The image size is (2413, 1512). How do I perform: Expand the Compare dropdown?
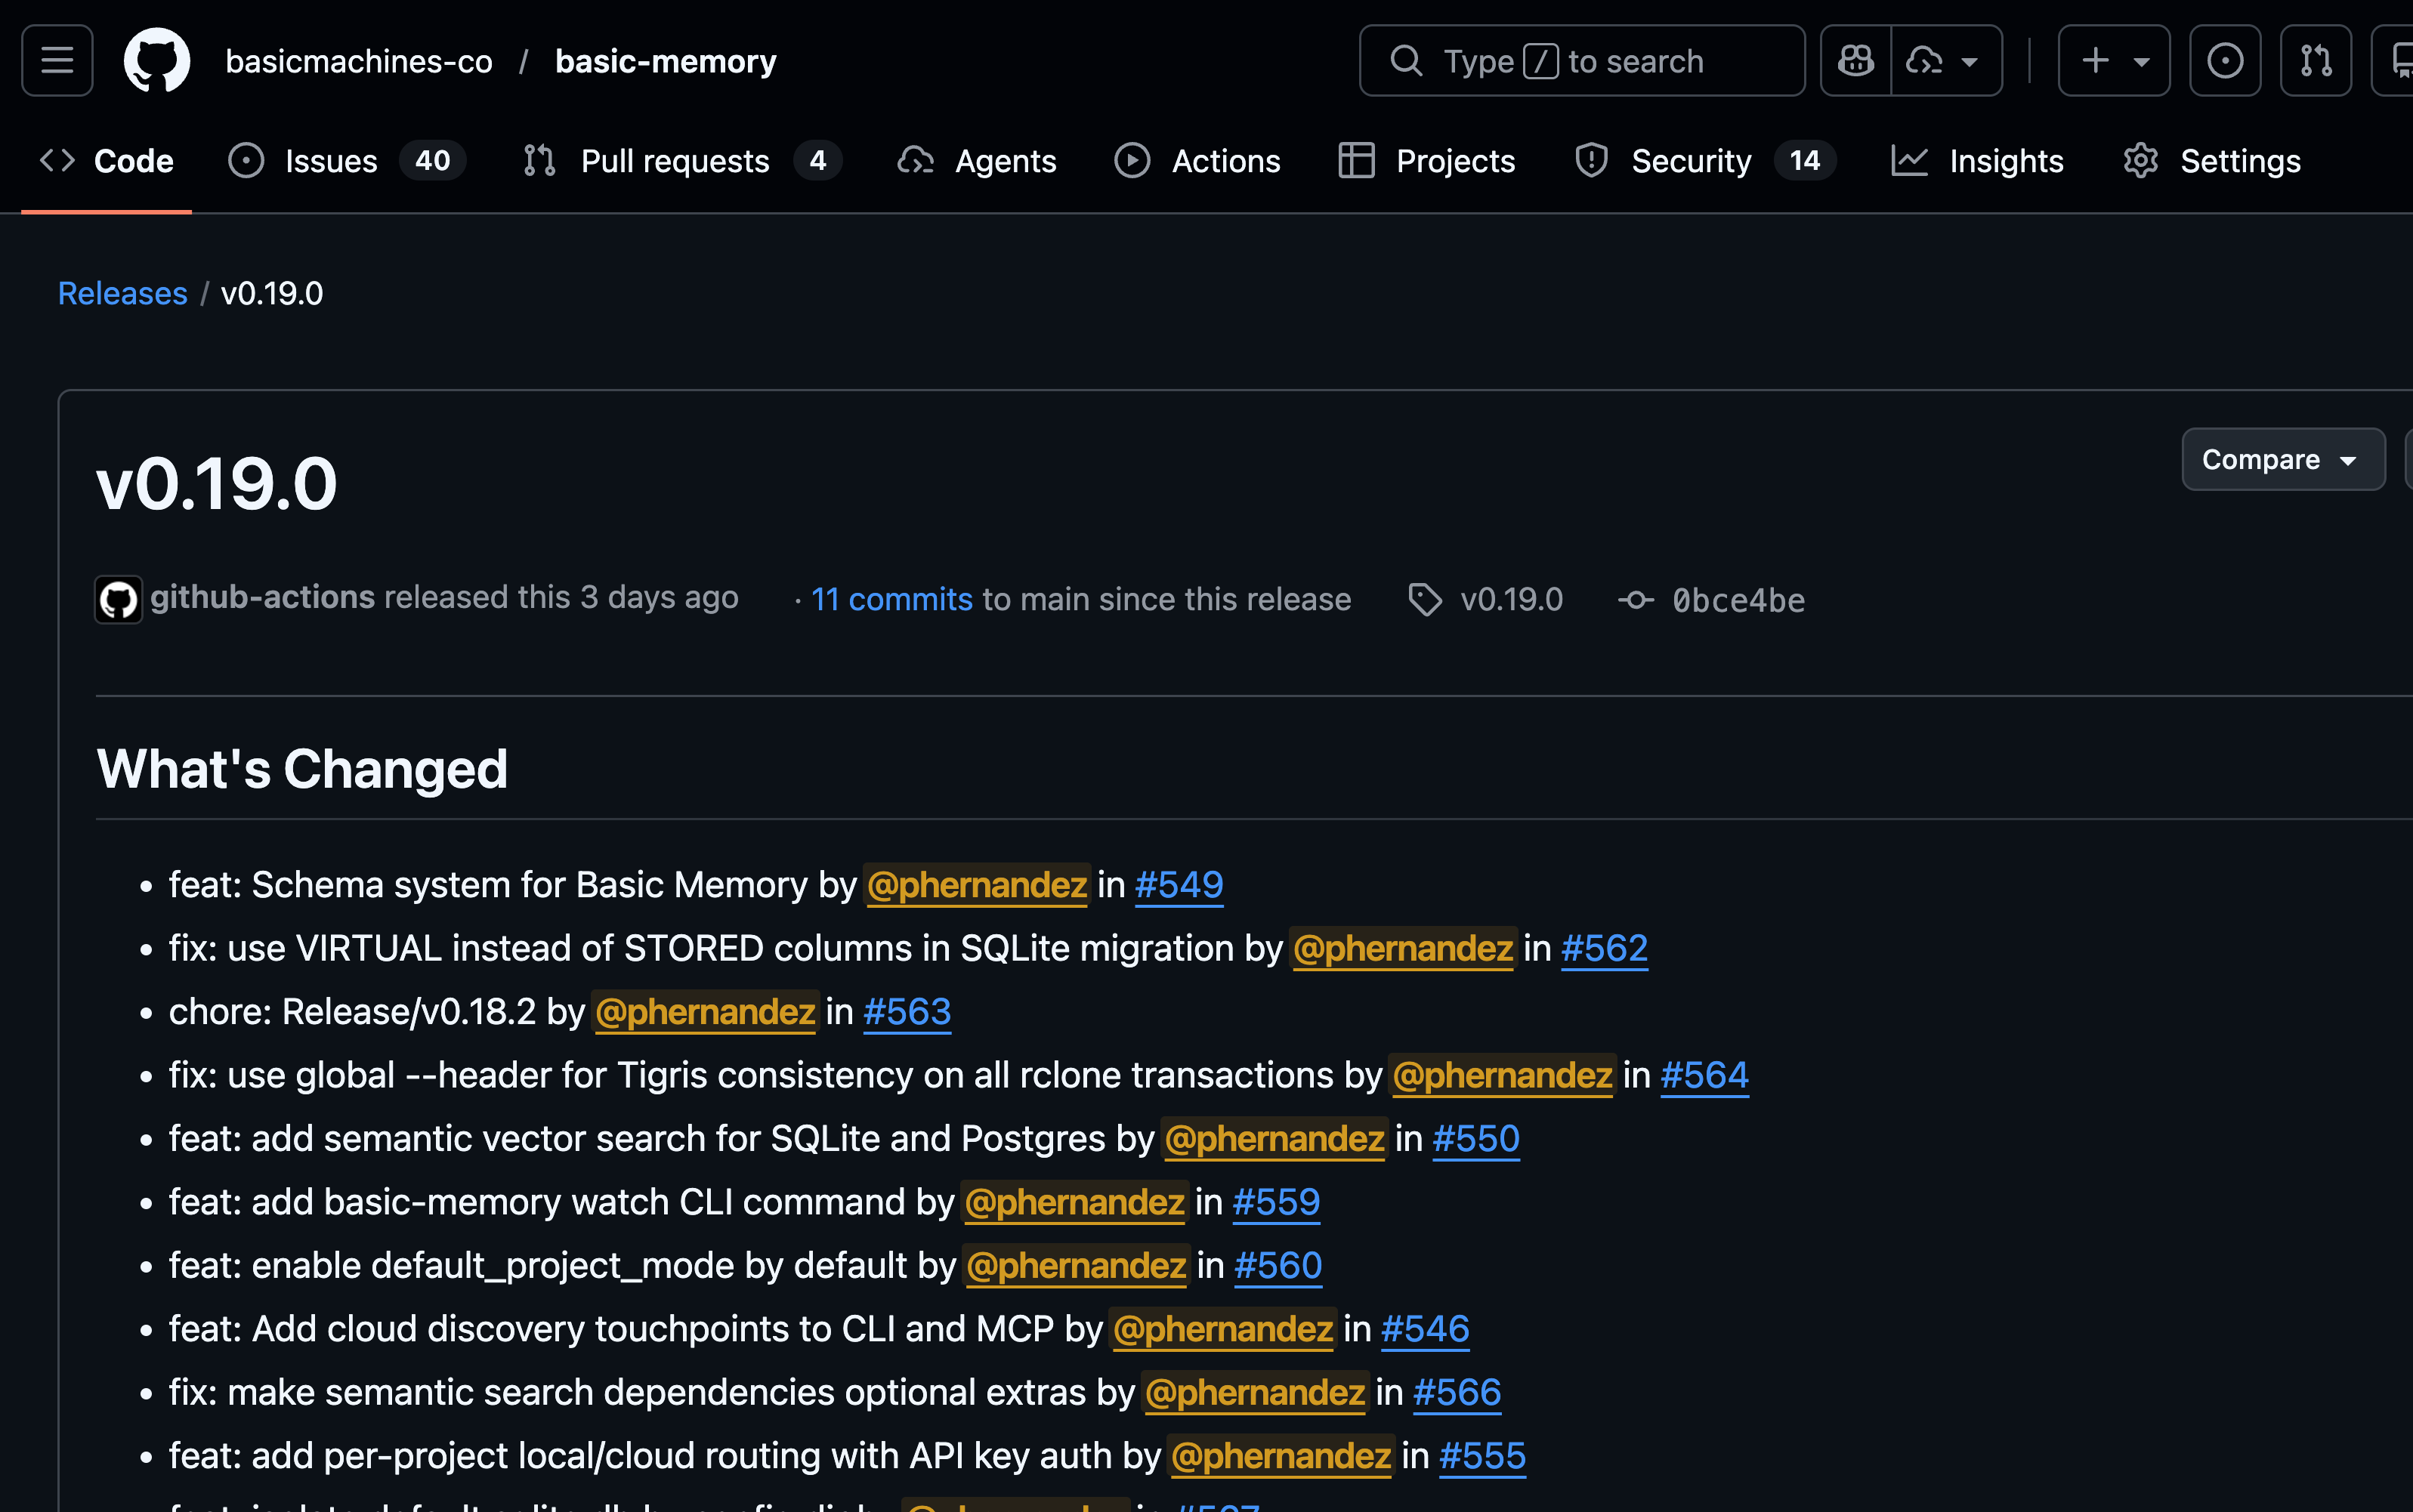pyautogui.click(x=2283, y=459)
